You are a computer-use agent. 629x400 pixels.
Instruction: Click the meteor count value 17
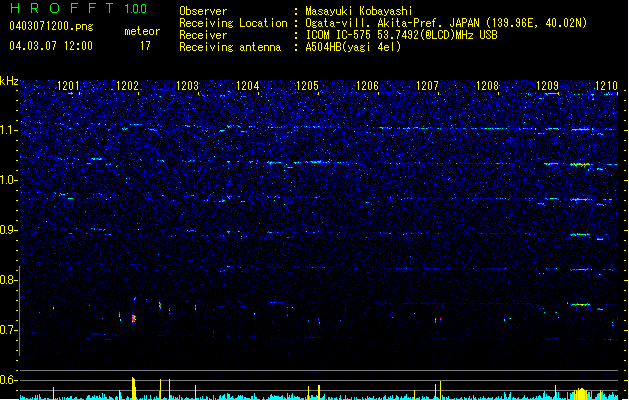pos(145,46)
